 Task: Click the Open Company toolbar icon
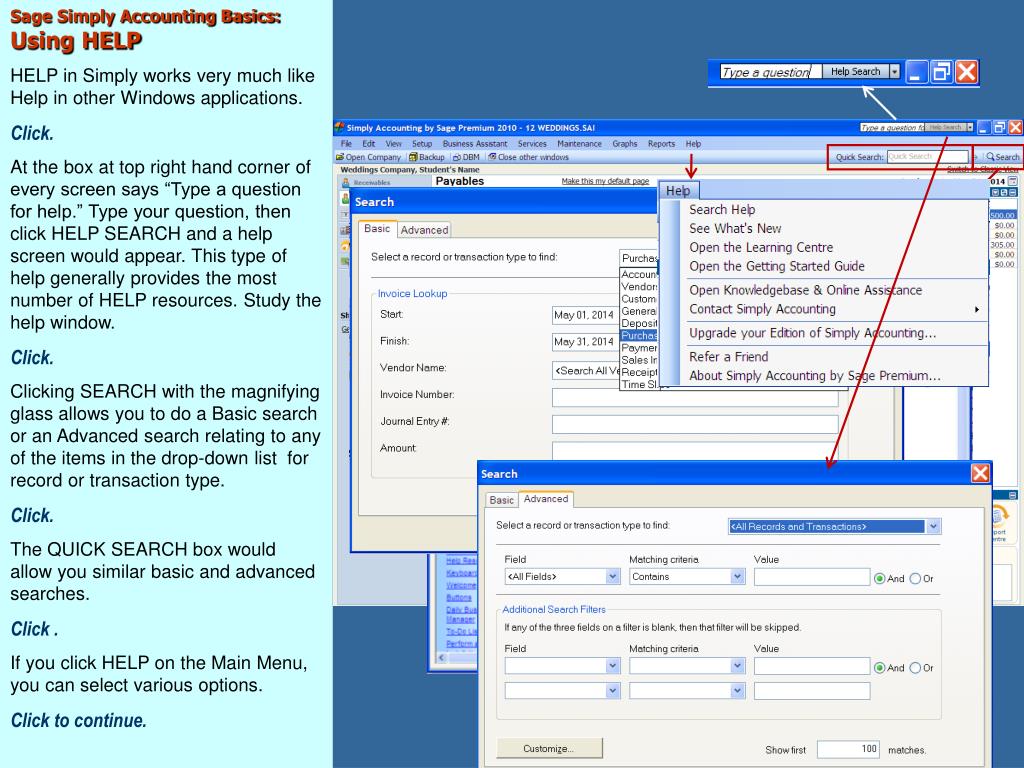(x=340, y=157)
